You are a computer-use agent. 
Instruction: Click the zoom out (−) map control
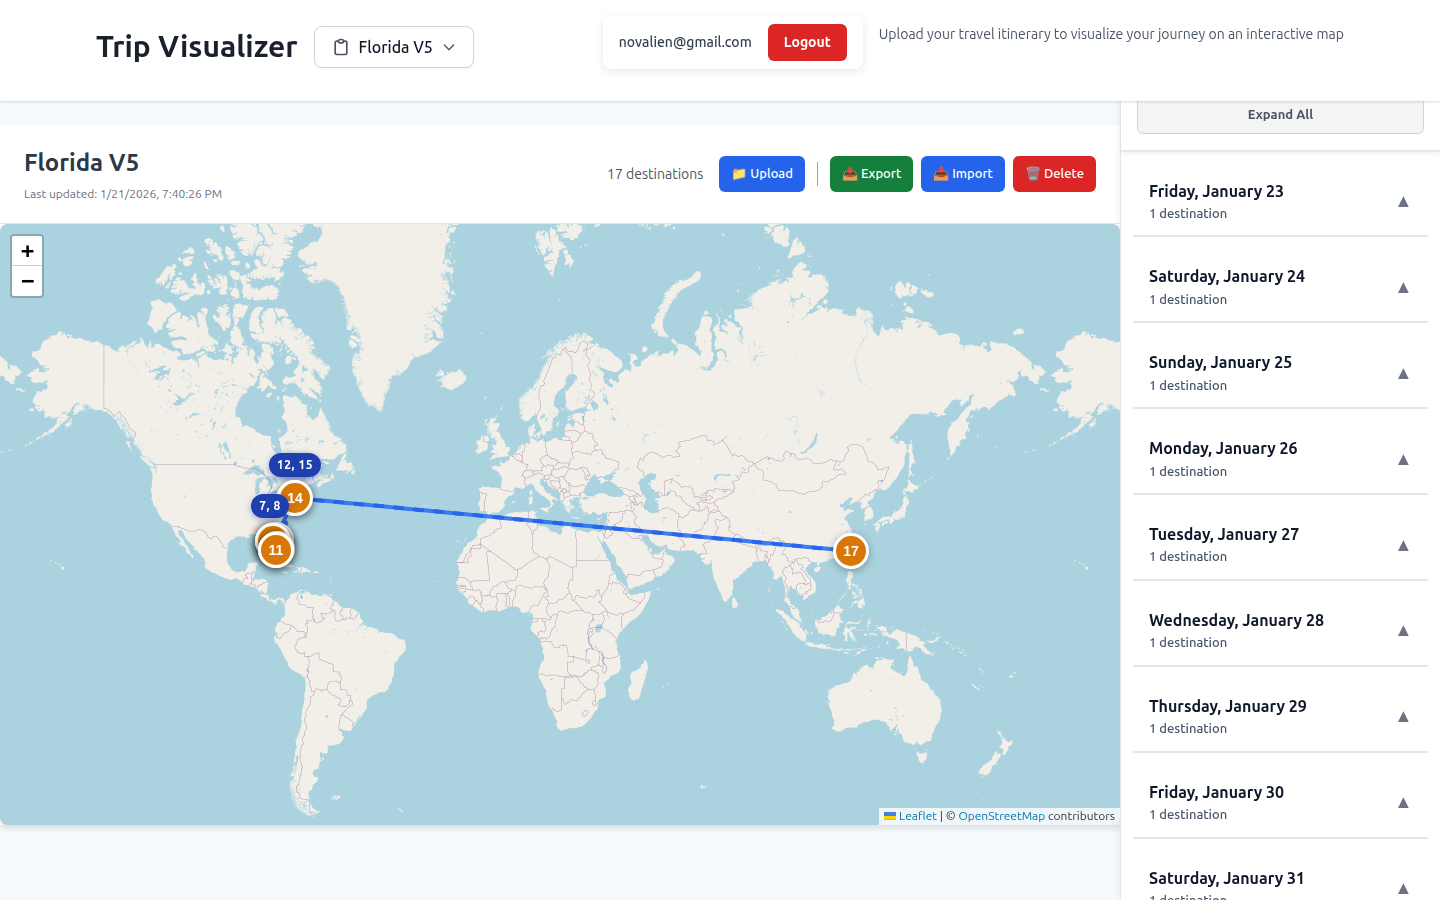27,281
